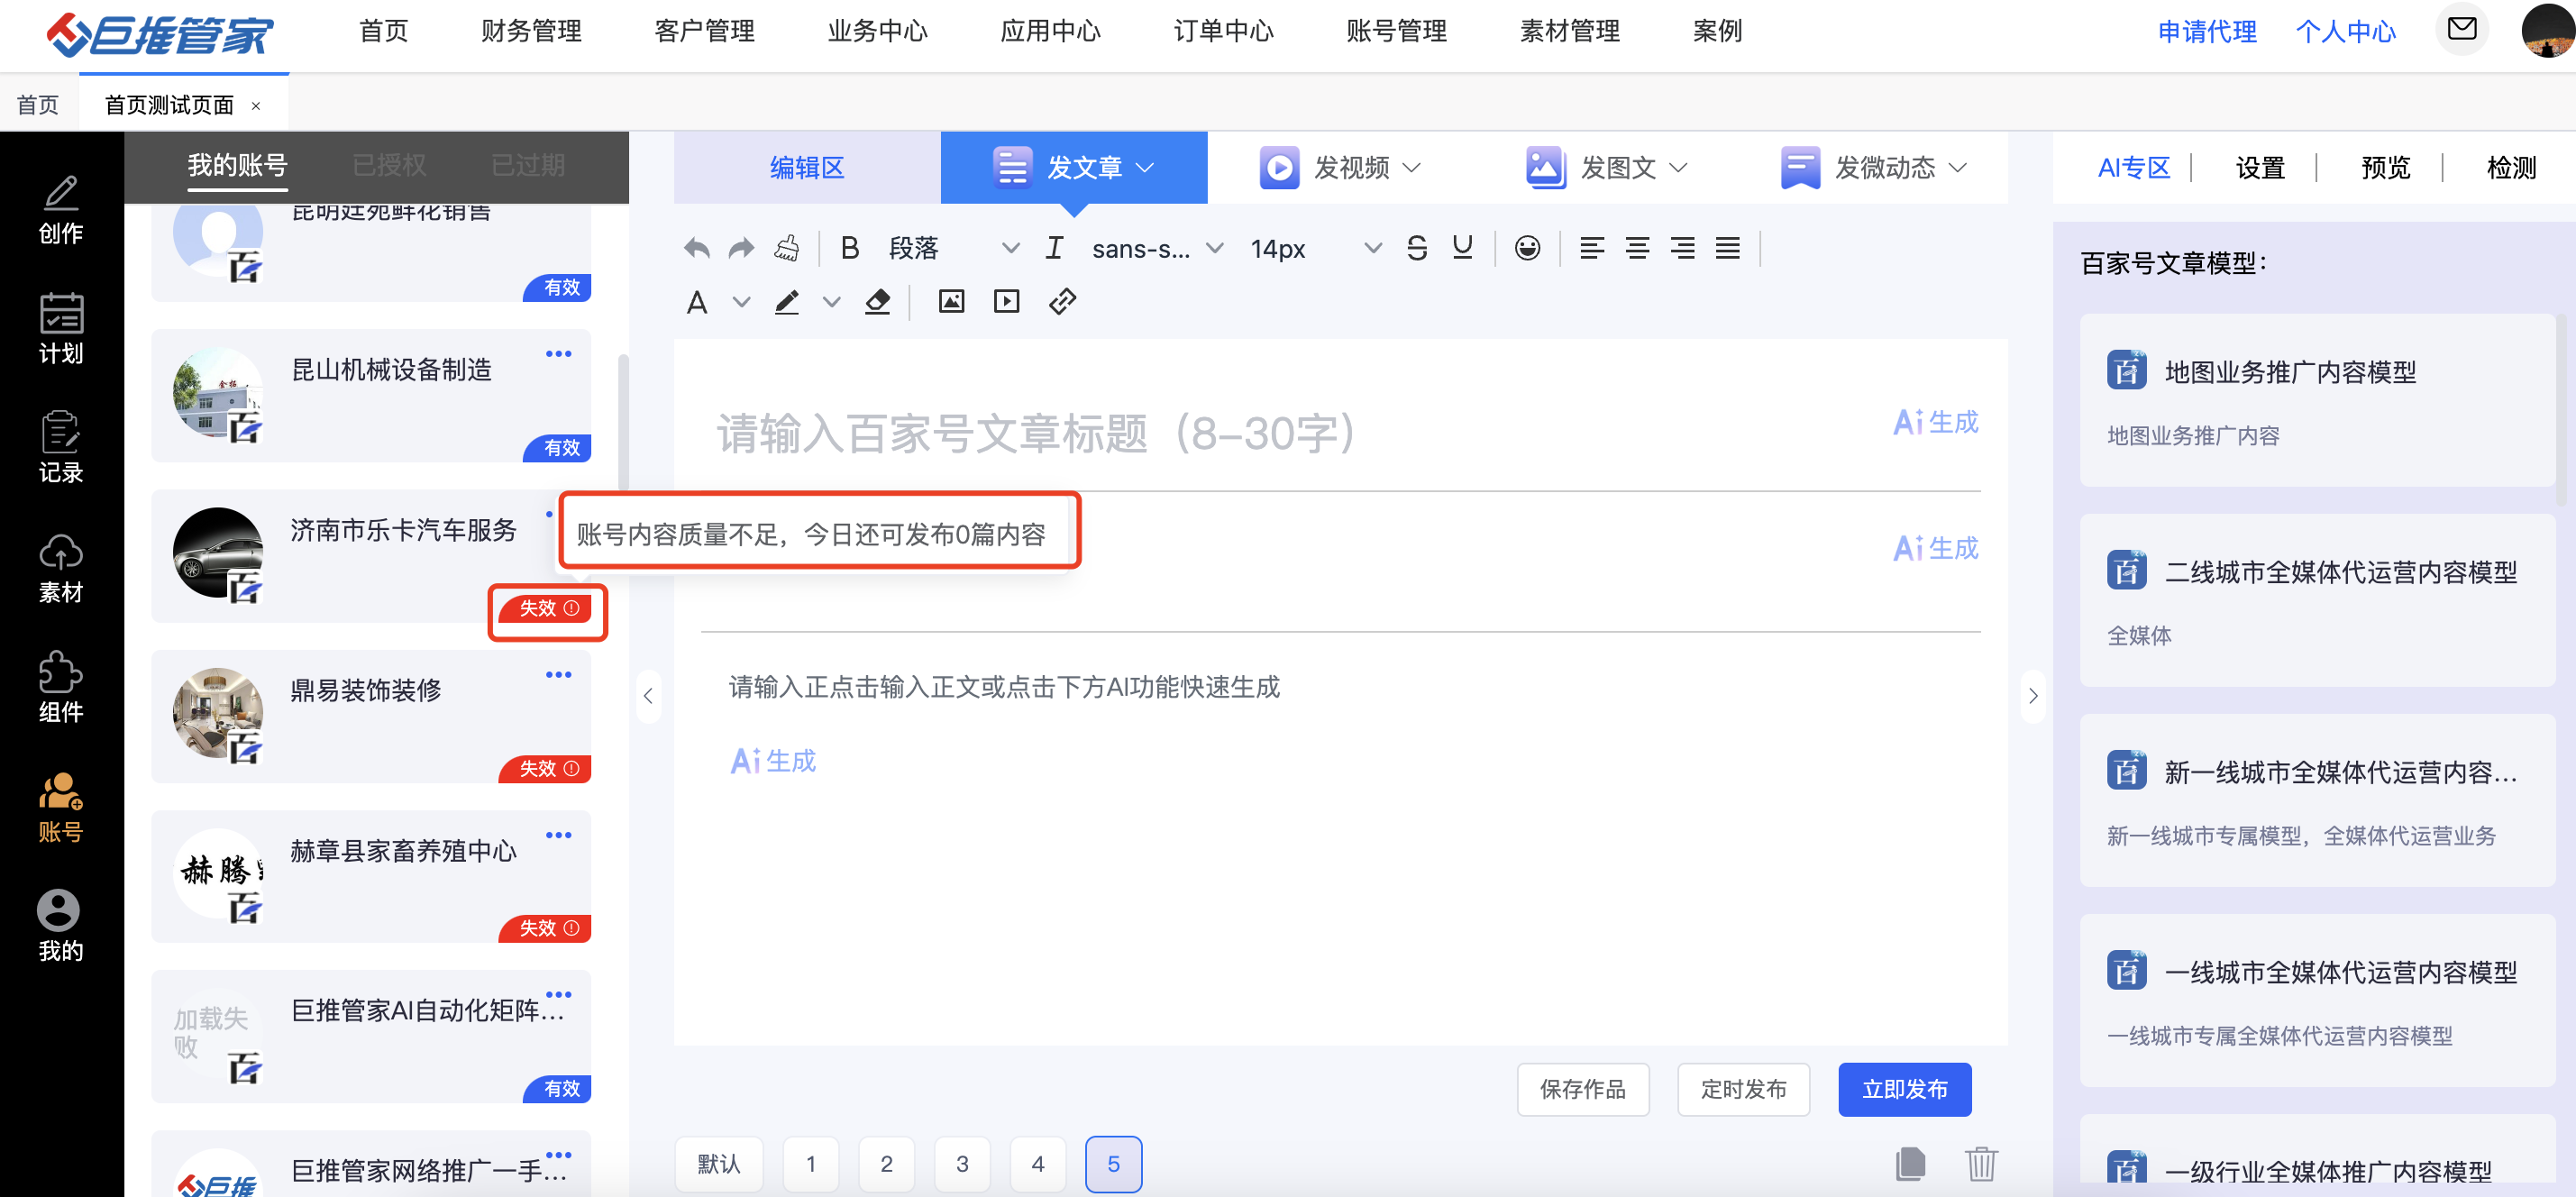Insert a video into the article
This screenshot has height=1197, width=2576.
click(1006, 302)
